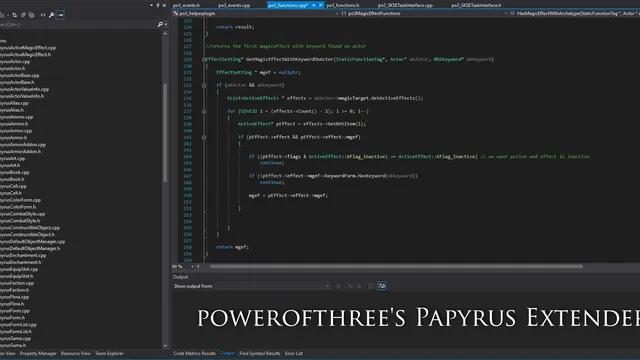Screen dimensions: 640x360
Task: Toggle the Preview Selected Items button
Action: (x=60, y=15)
